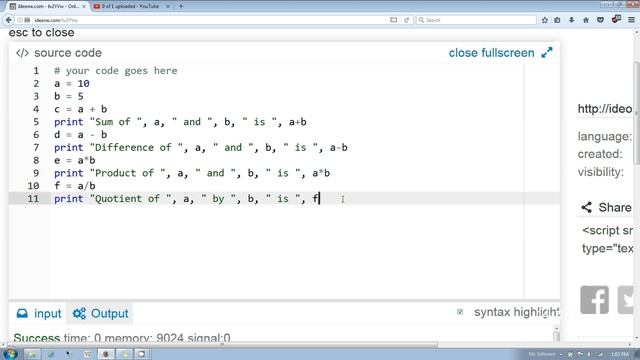Click the line printing "Difference of"
This screenshot has width=640, height=360.
pos(201,147)
